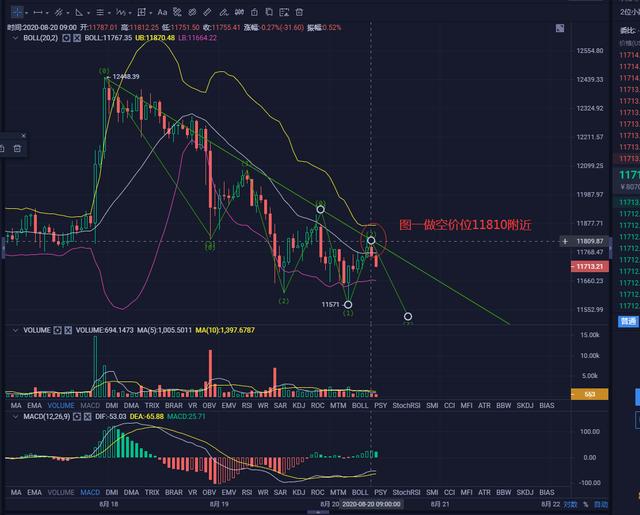Image resolution: width=640 pixels, height=515 pixels.
Task: Open dropdown arrow next to Fibonacci tool
Action: point(109,13)
